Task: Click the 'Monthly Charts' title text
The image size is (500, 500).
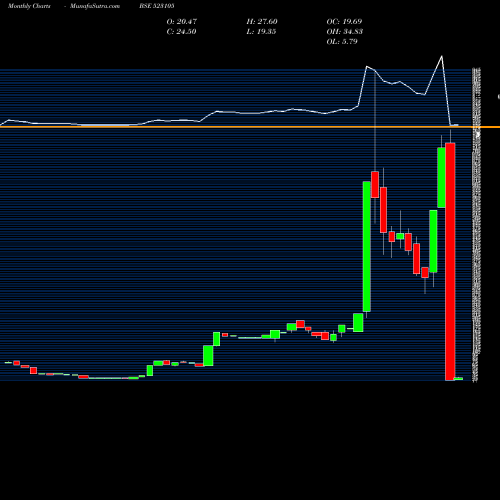Action: pos(29,6)
